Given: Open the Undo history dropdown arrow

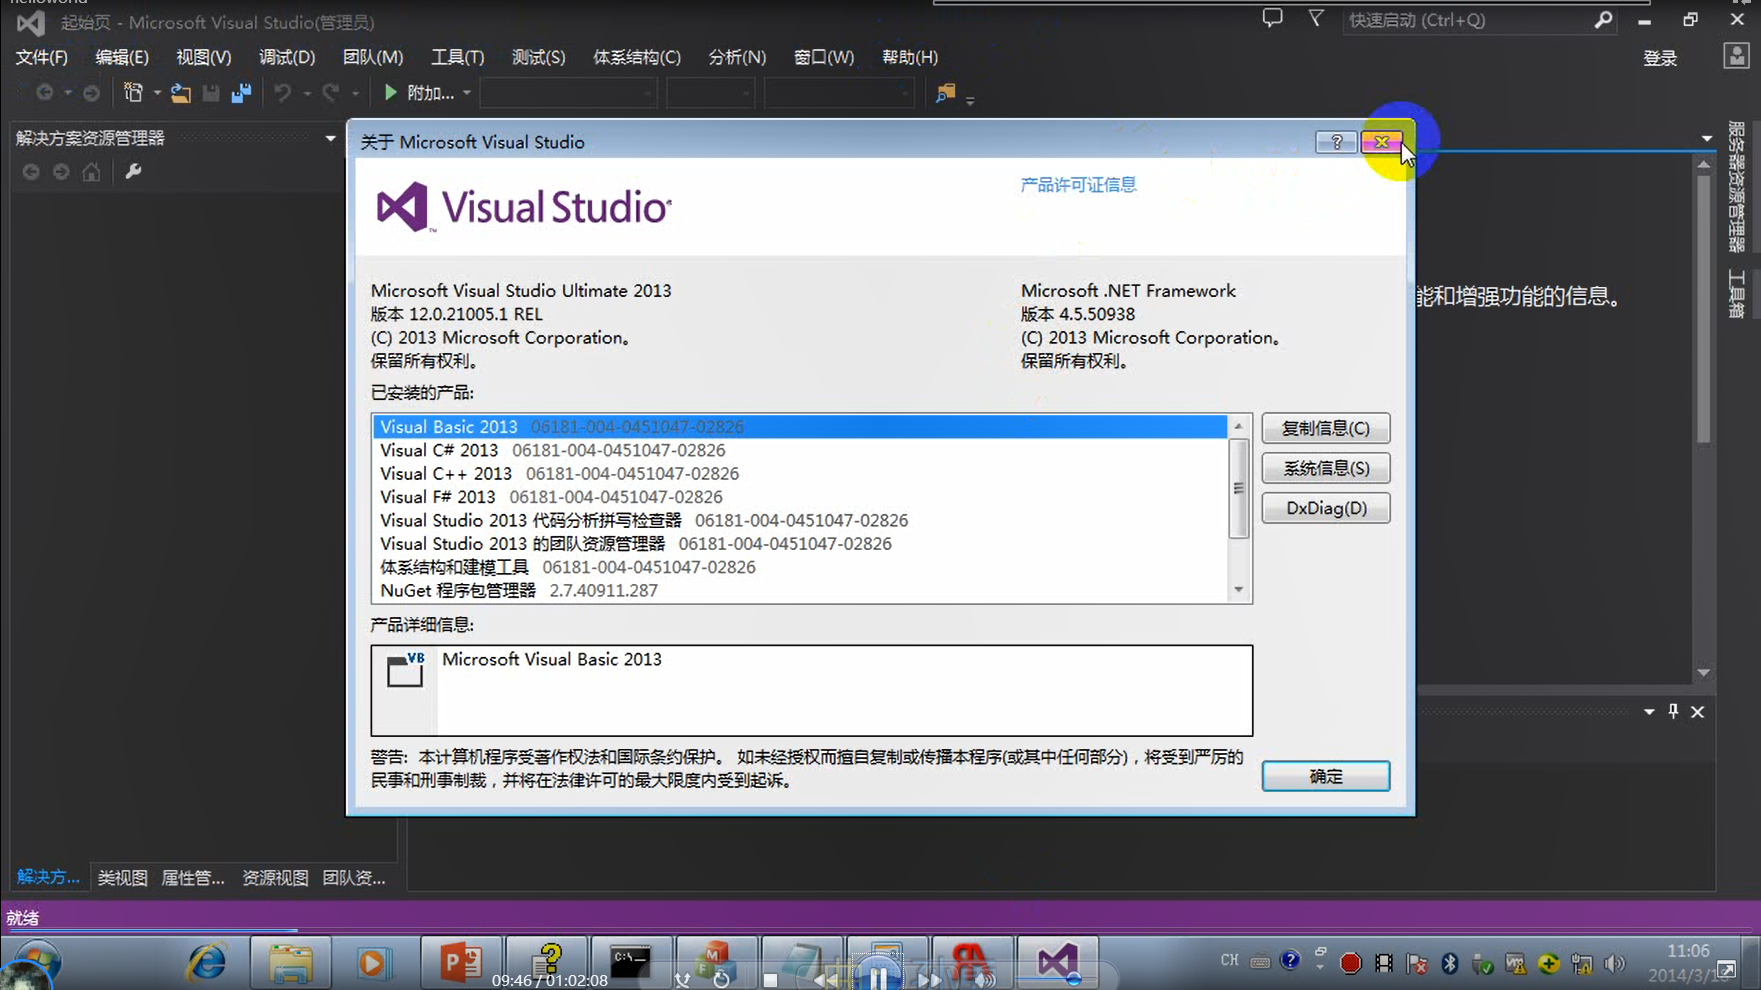Looking at the screenshot, I should pyautogui.click(x=307, y=93).
